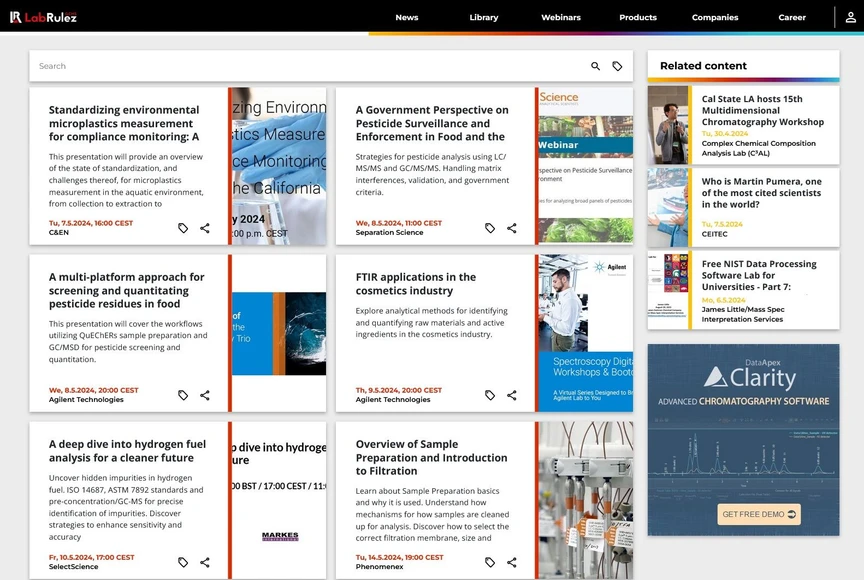The height and width of the screenshot is (580, 864).
Task: Click 'Agilent Technologies' under FTIR card
Action: 393,399
